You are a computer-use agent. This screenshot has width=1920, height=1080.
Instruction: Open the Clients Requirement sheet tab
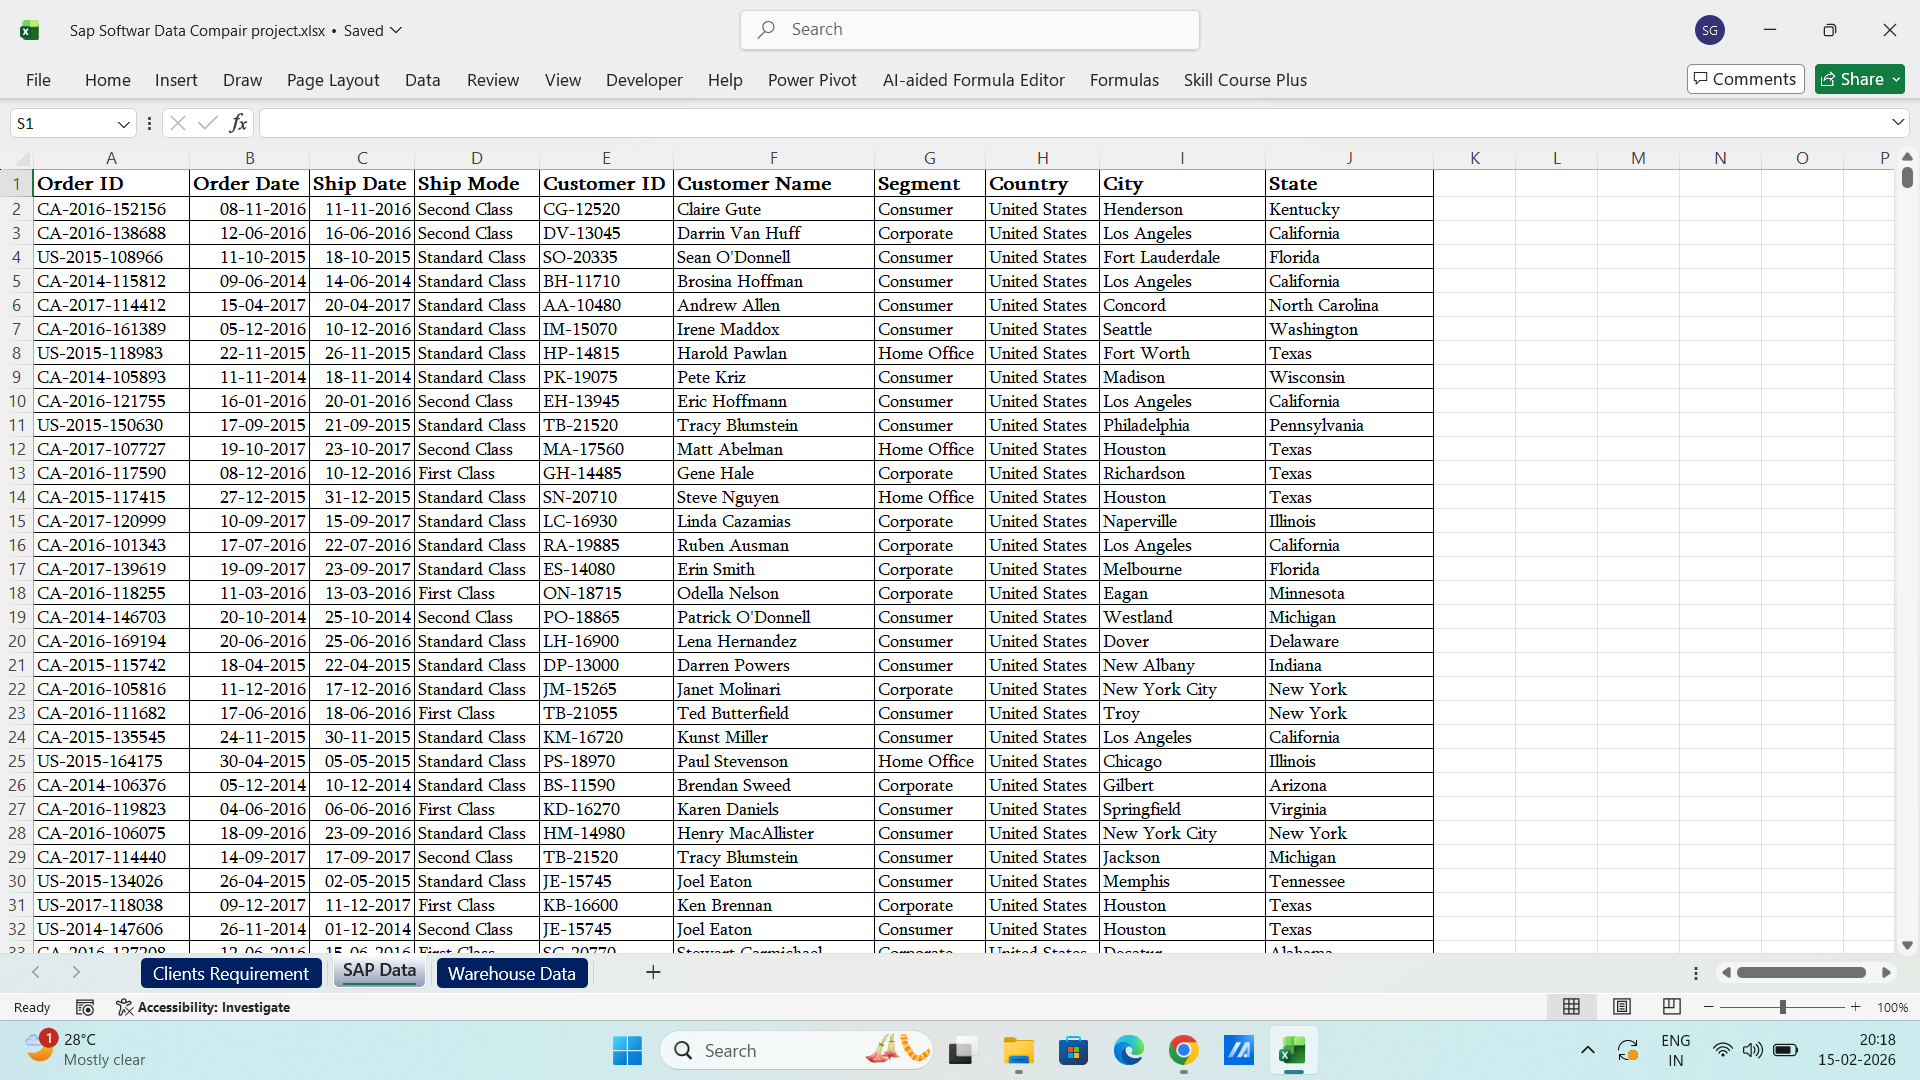(231, 973)
